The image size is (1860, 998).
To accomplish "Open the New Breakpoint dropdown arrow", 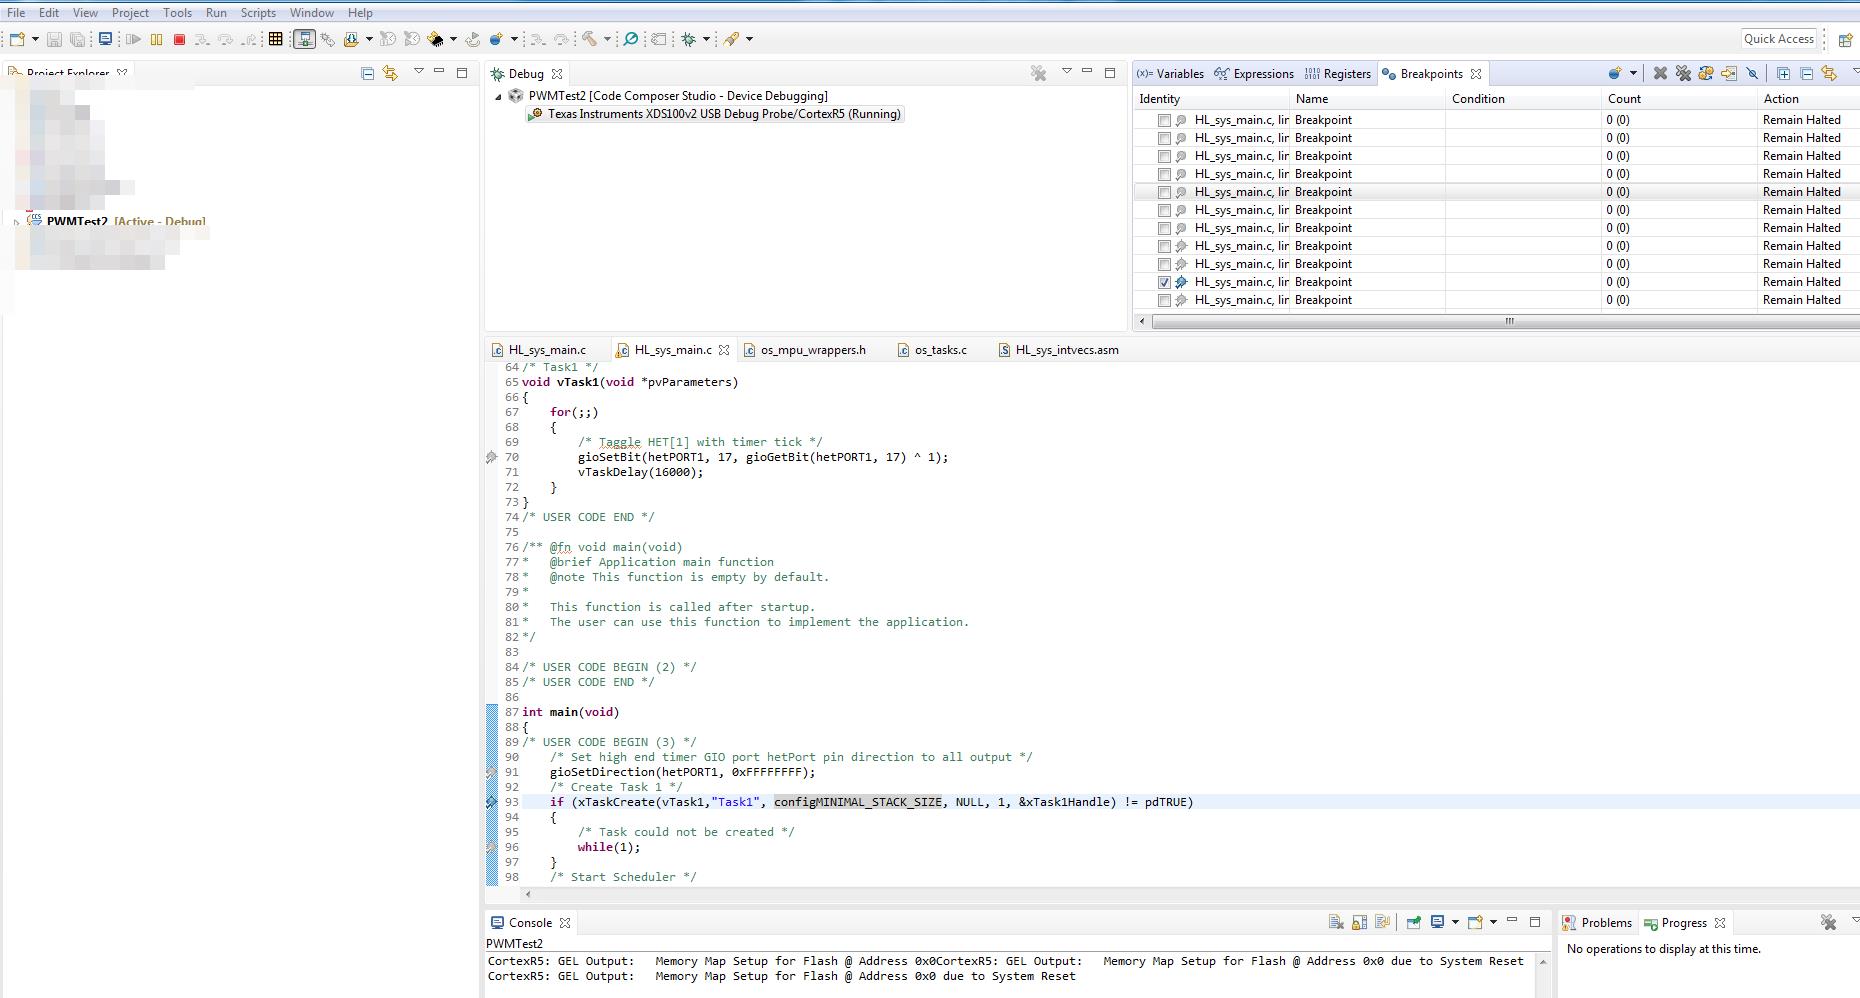I will tap(1633, 73).
